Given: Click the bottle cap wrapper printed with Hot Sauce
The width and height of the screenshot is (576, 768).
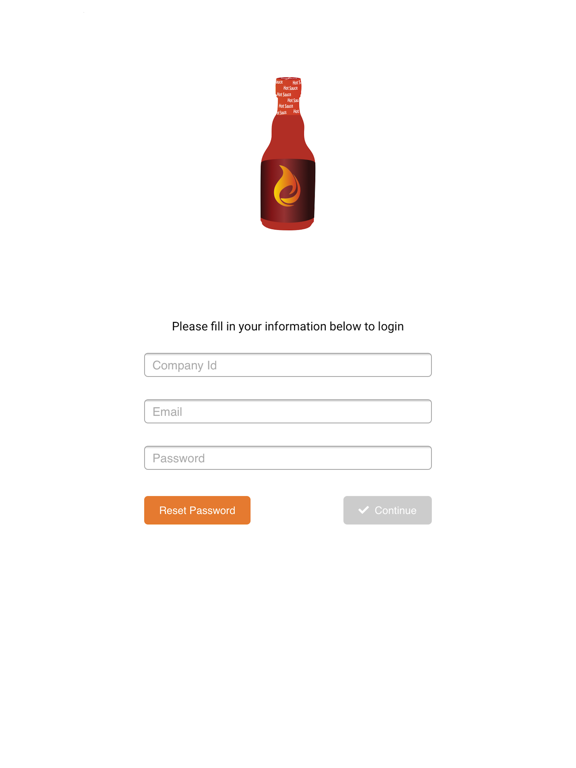Looking at the screenshot, I should [x=288, y=96].
